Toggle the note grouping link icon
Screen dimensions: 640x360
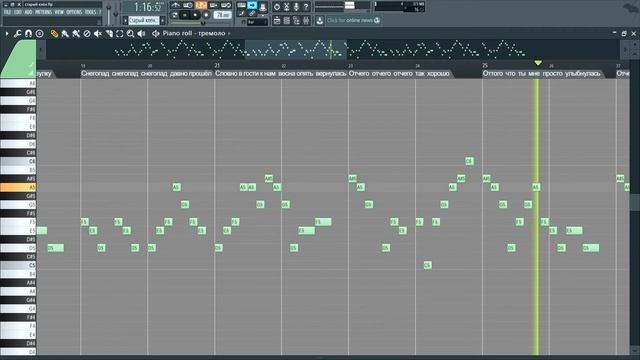tap(252, 14)
